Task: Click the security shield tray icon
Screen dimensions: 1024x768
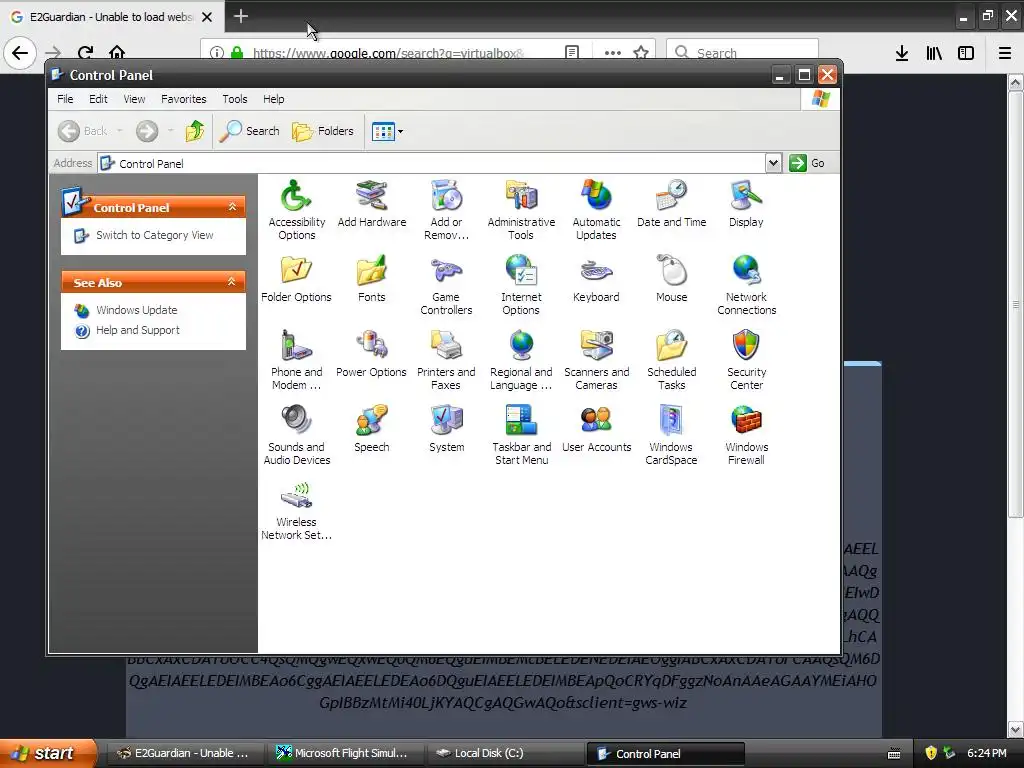Action: pyautogui.click(x=931, y=753)
